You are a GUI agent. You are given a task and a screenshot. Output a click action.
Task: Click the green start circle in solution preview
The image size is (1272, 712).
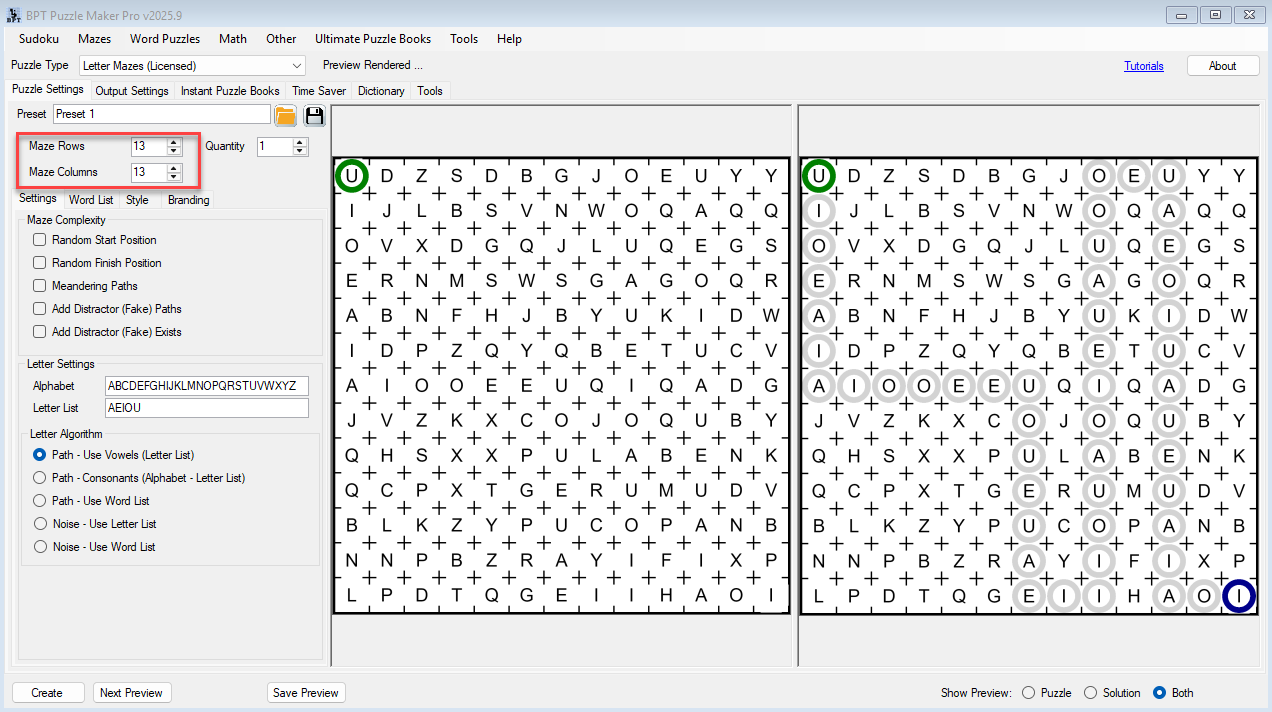point(818,176)
